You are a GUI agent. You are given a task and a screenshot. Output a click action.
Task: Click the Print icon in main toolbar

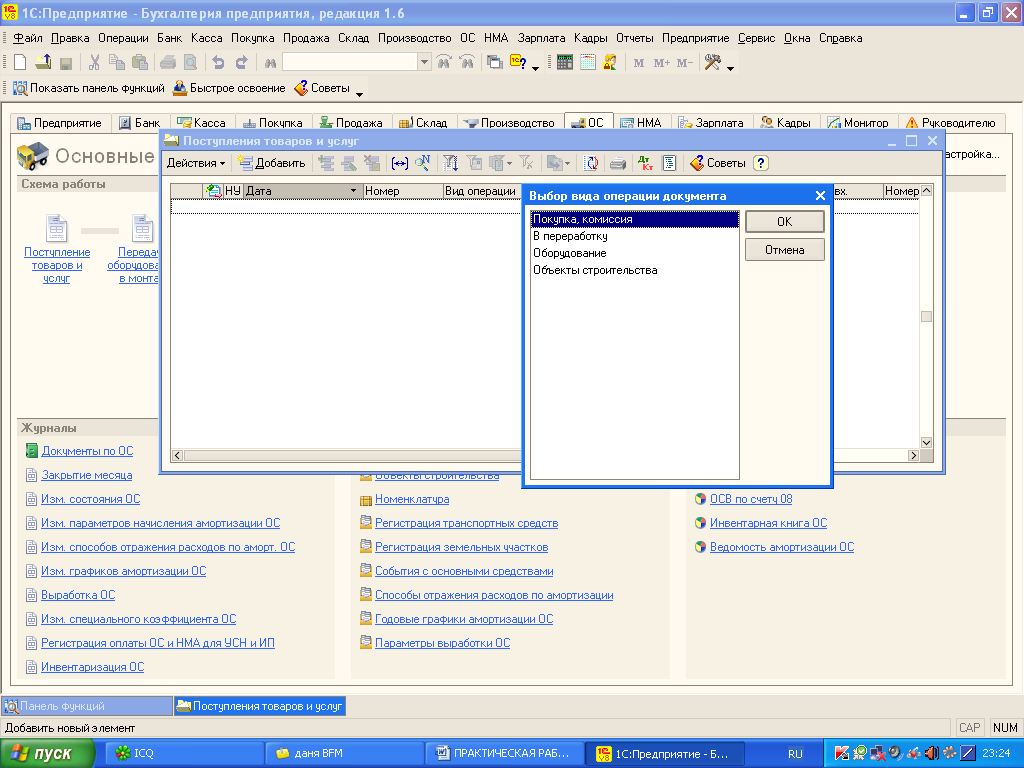(168, 63)
